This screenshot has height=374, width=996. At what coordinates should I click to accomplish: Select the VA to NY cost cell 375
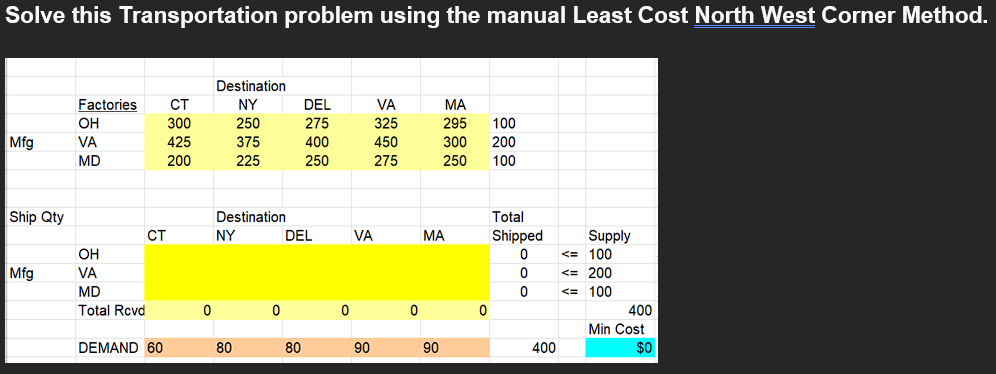click(x=248, y=142)
